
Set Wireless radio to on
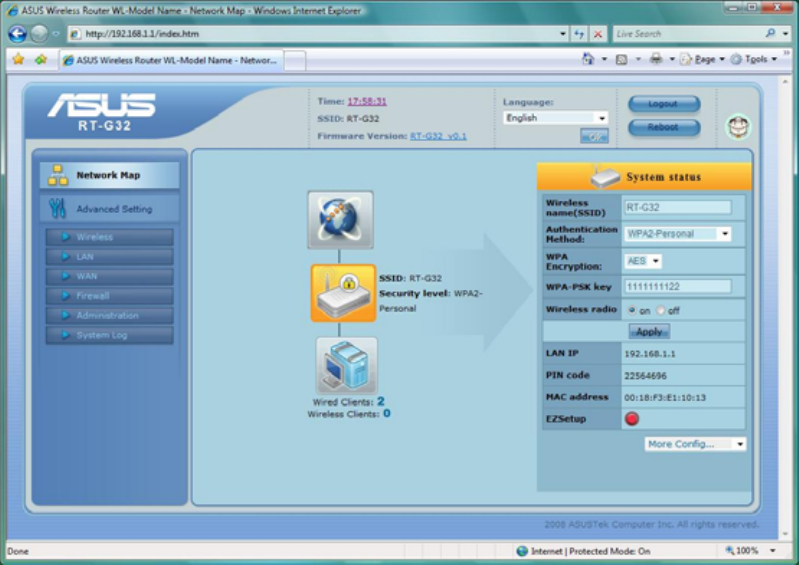[632, 310]
